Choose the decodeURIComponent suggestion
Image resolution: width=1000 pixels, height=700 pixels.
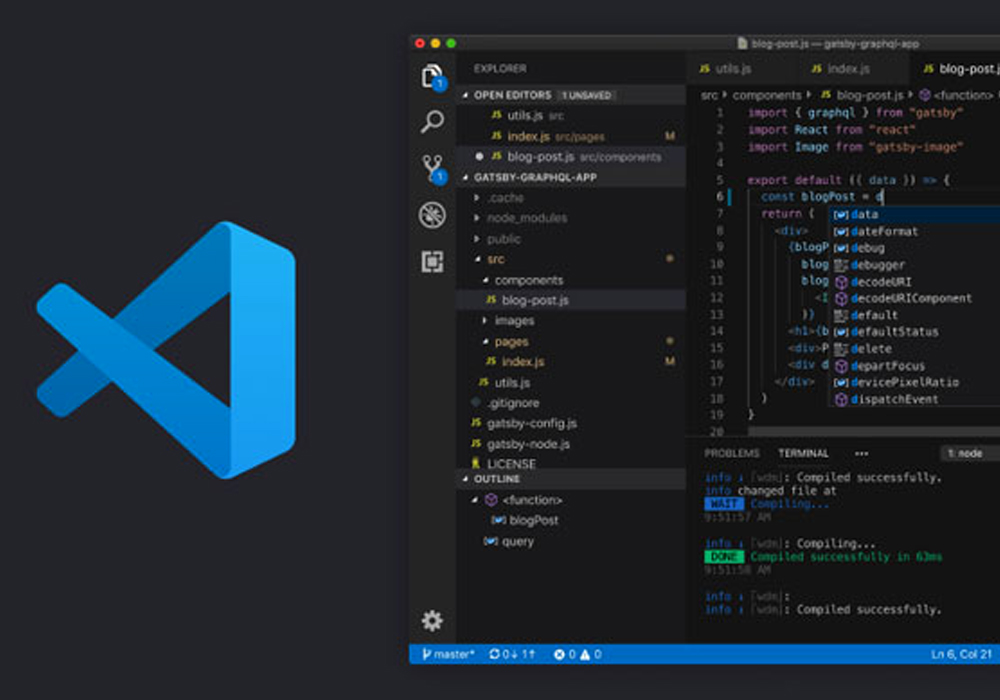(914, 298)
